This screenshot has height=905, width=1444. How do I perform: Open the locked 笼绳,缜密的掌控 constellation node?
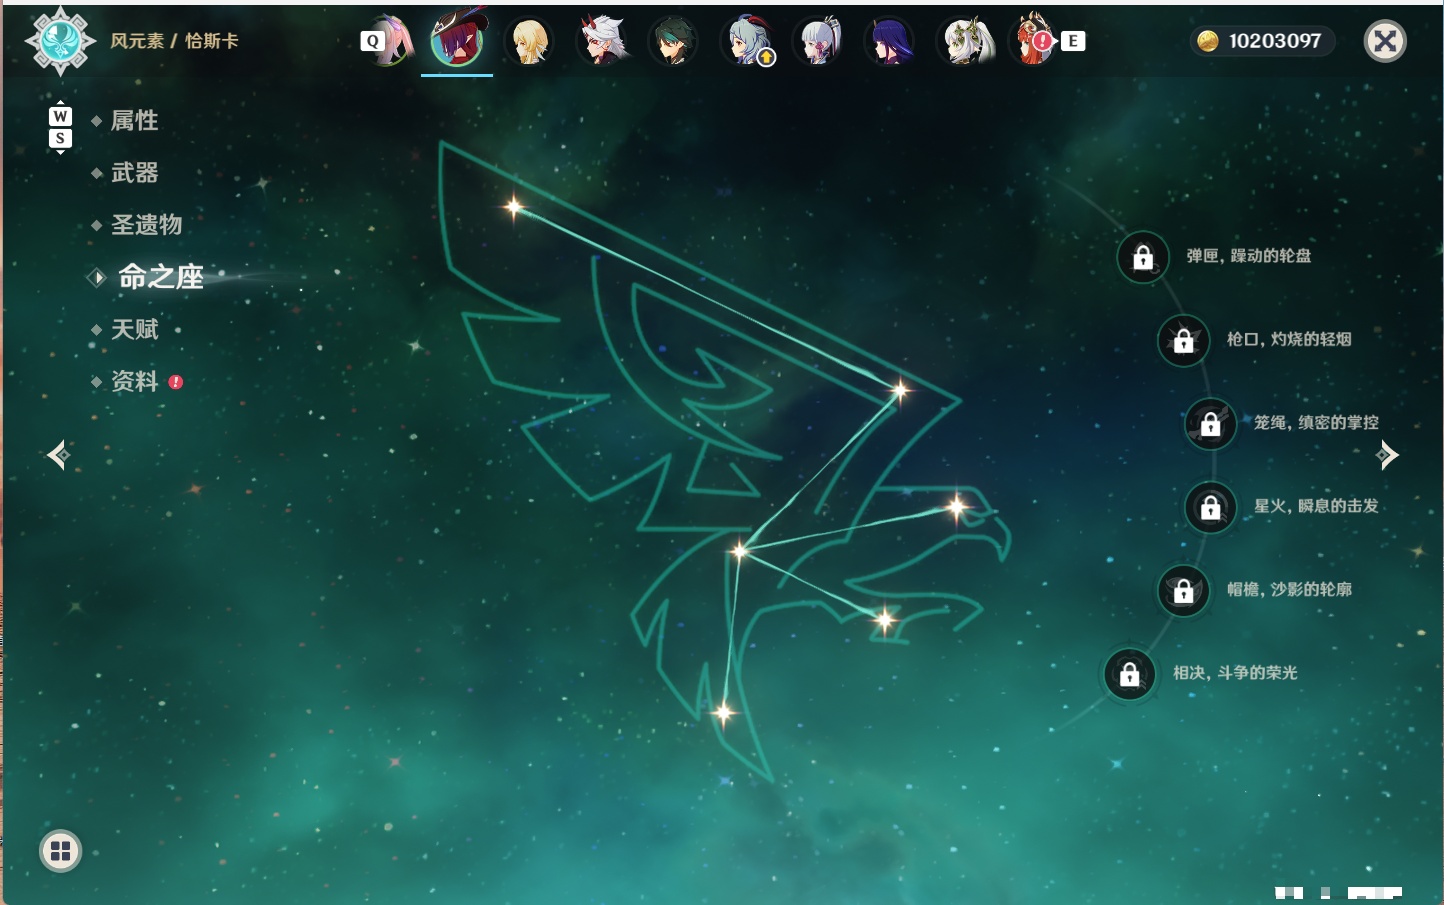coord(1211,424)
